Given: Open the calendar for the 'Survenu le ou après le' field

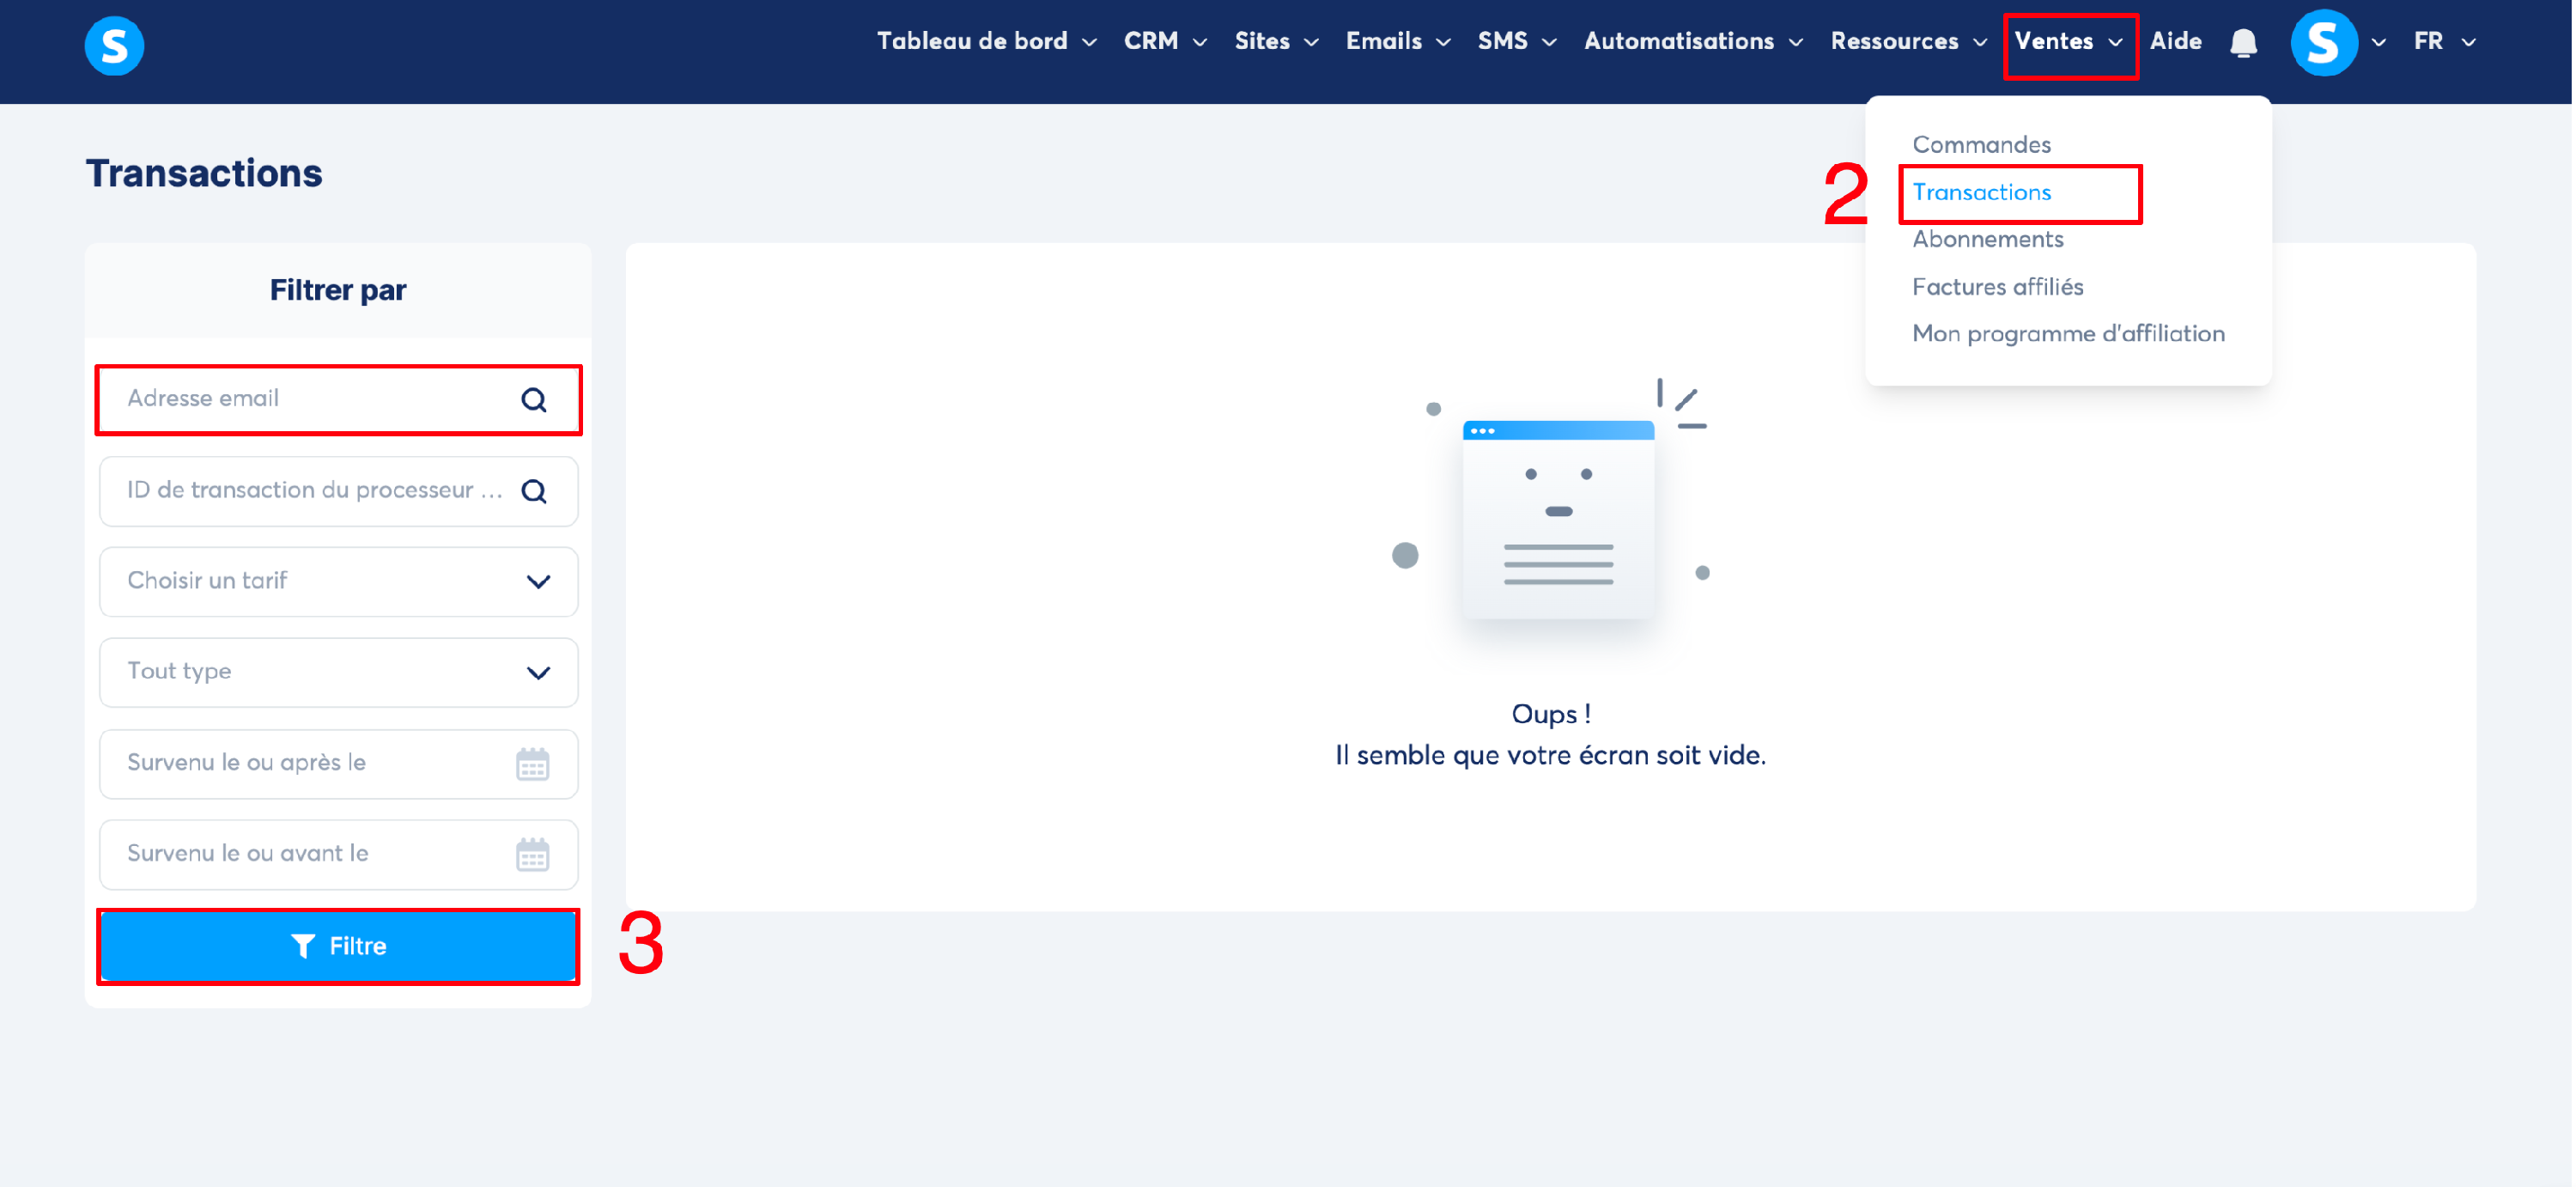Looking at the screenshot, I should pos(532,764).
